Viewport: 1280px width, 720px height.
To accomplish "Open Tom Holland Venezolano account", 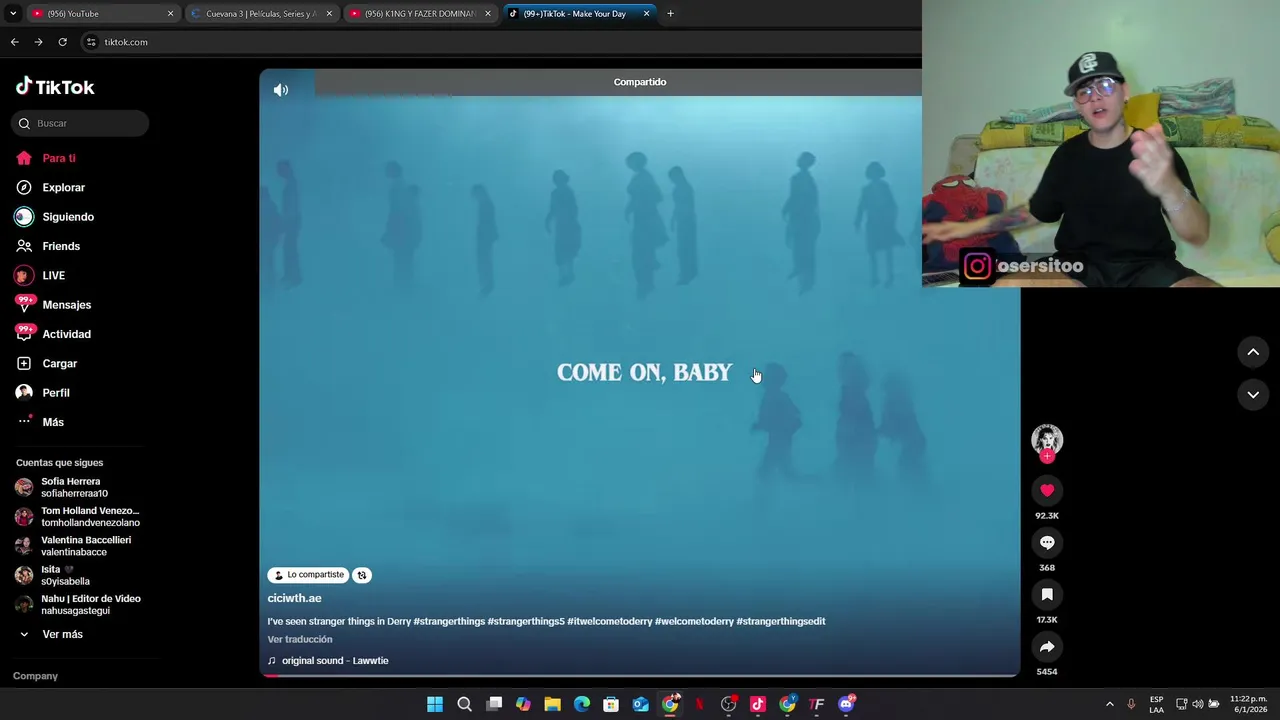I will click(78, 516).
